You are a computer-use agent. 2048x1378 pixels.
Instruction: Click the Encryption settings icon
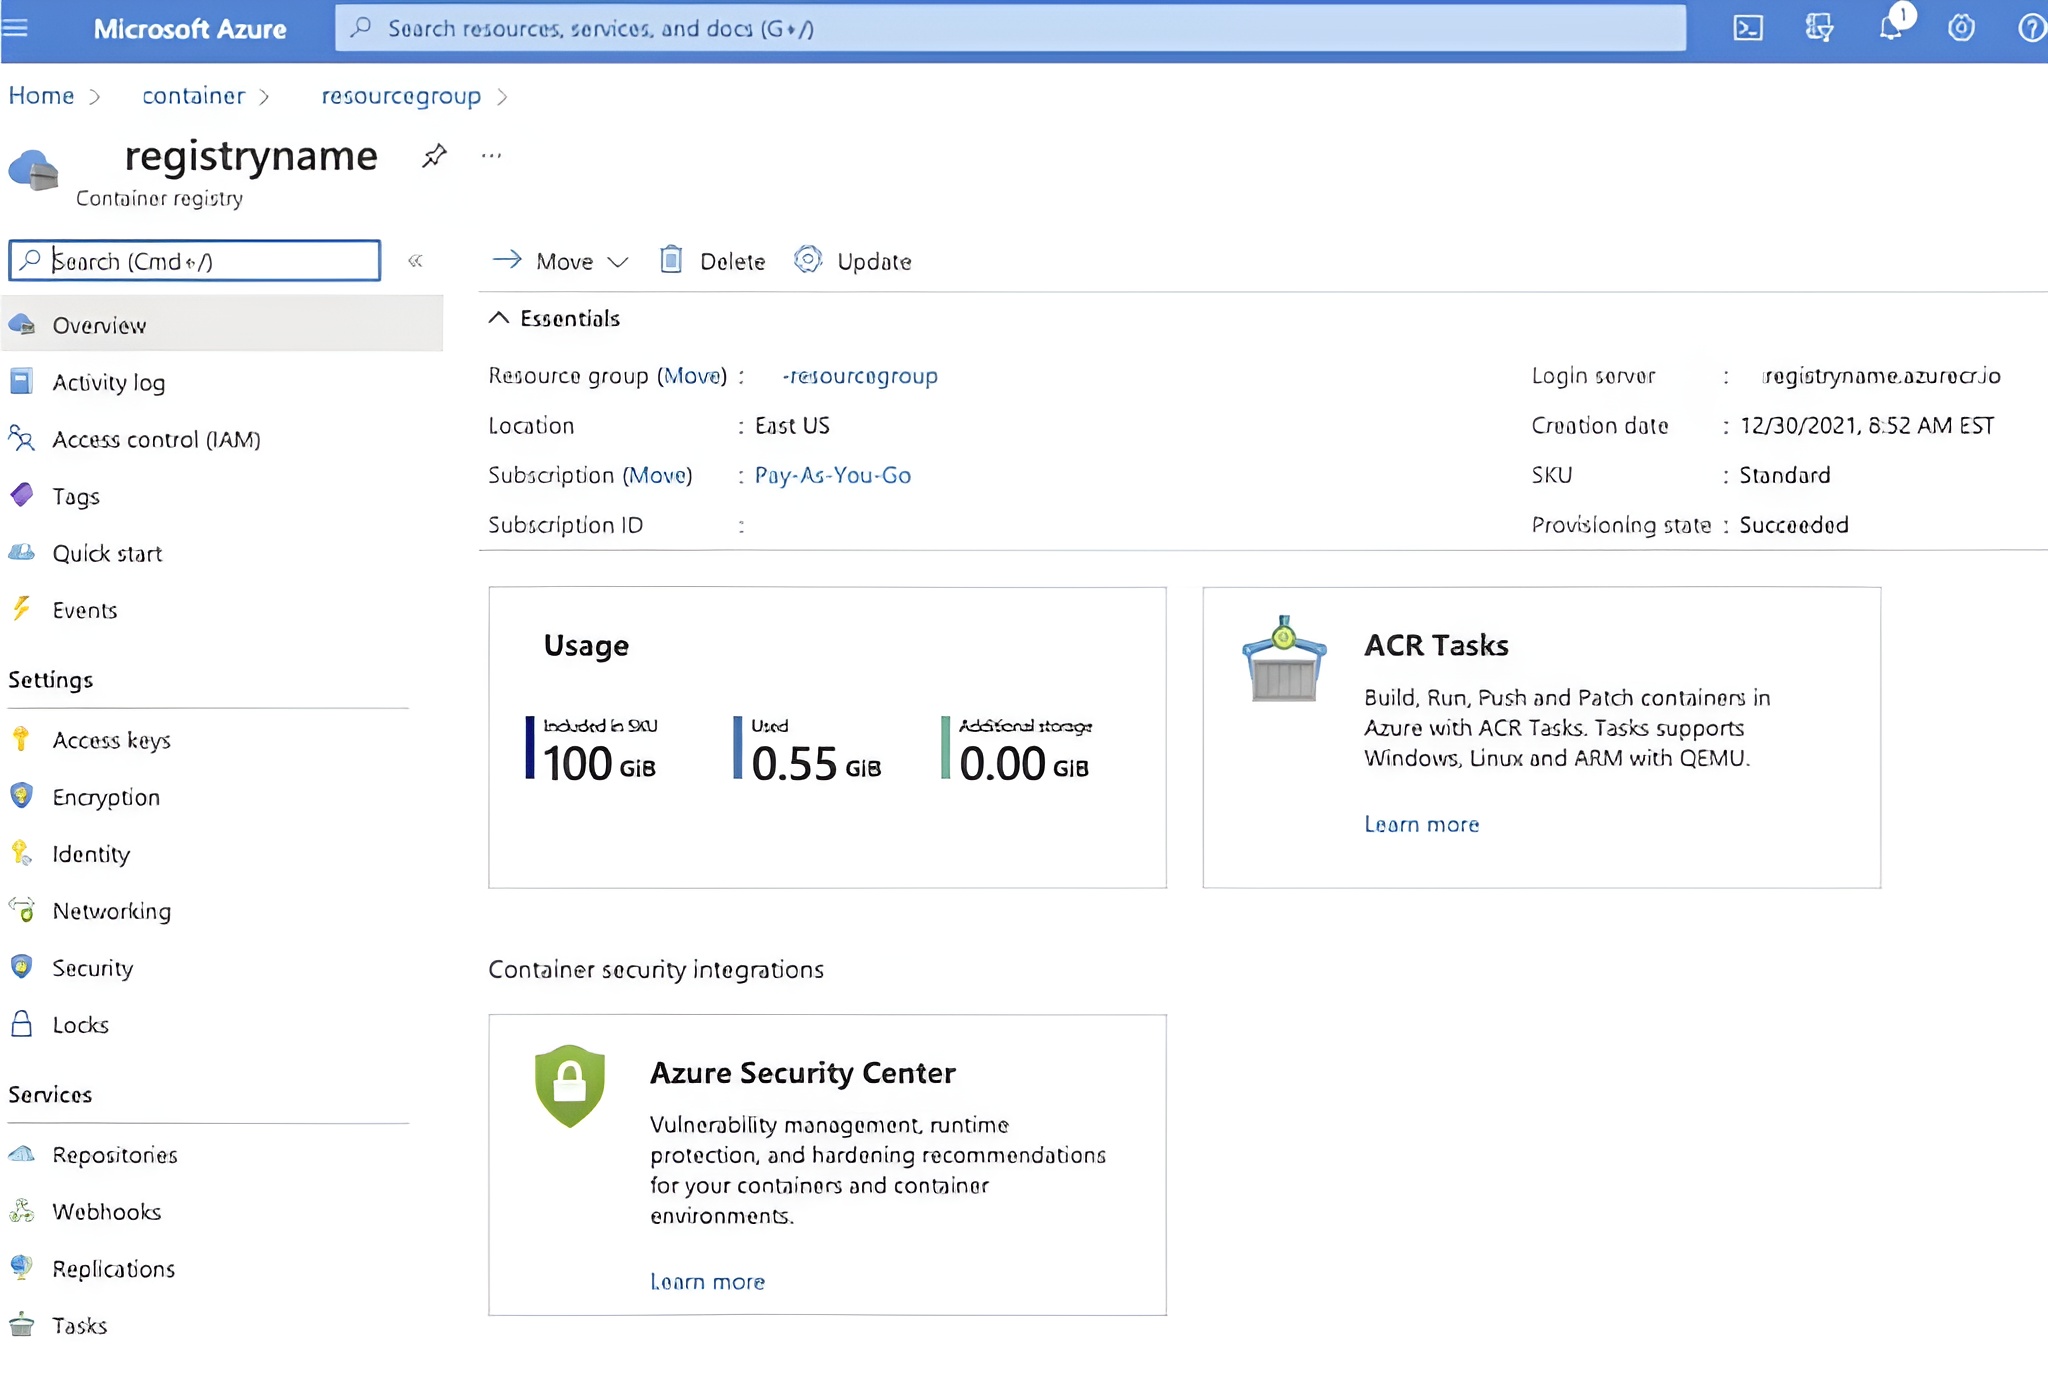click(x=23, y=795)
